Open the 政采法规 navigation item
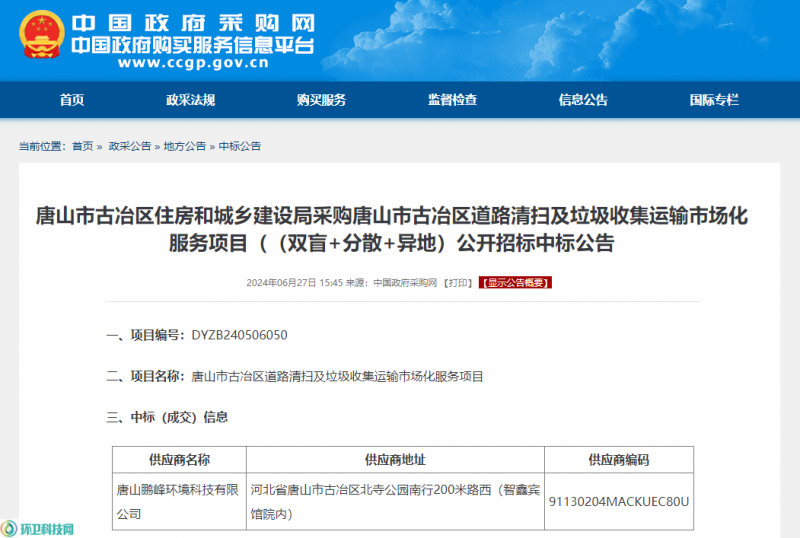Screen dimensions: 800x538 (x=190, y=100)
